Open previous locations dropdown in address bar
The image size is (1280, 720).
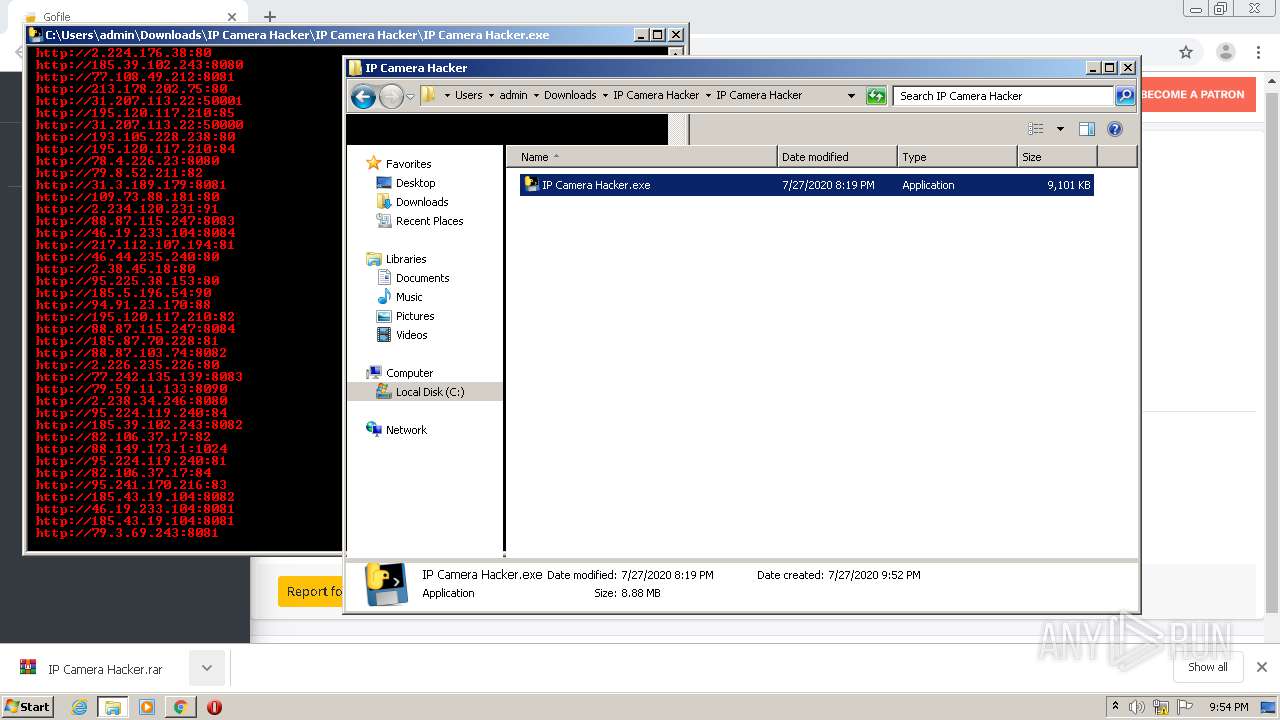pos(851,96)
